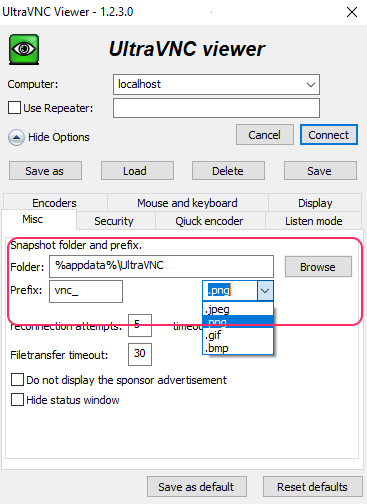367x504 pixels.
Task: Toggle Hide status window checkbox
Action: point(17,399)
